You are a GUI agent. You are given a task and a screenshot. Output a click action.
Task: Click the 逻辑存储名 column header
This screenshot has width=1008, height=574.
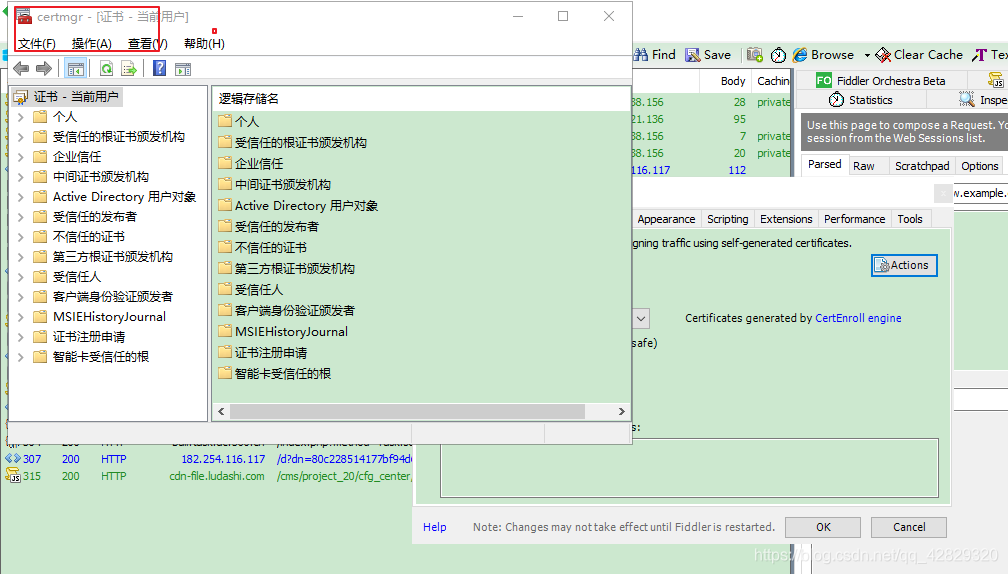click(x=249, y=98)
